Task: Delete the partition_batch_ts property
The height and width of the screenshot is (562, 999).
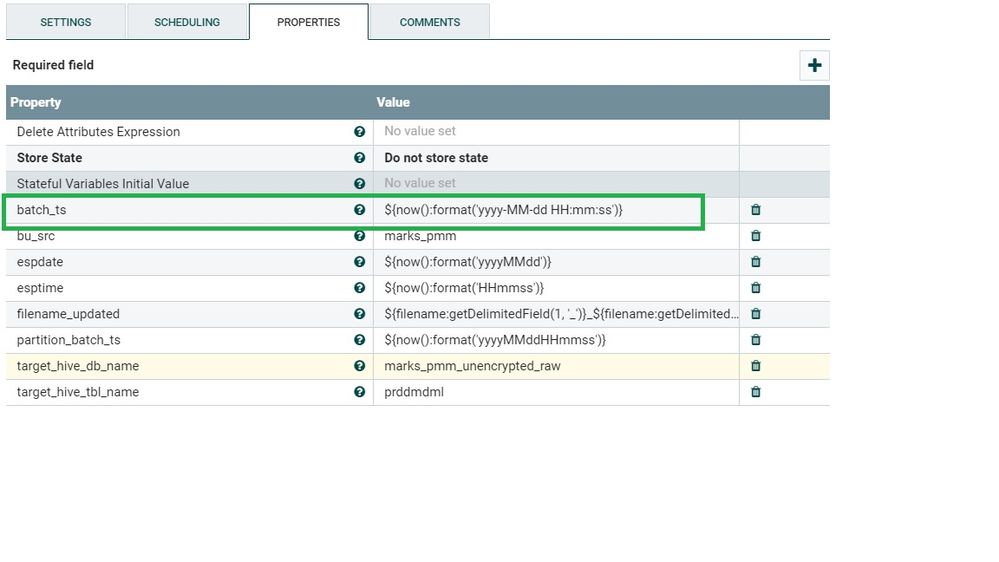Action: pos(756,340)
